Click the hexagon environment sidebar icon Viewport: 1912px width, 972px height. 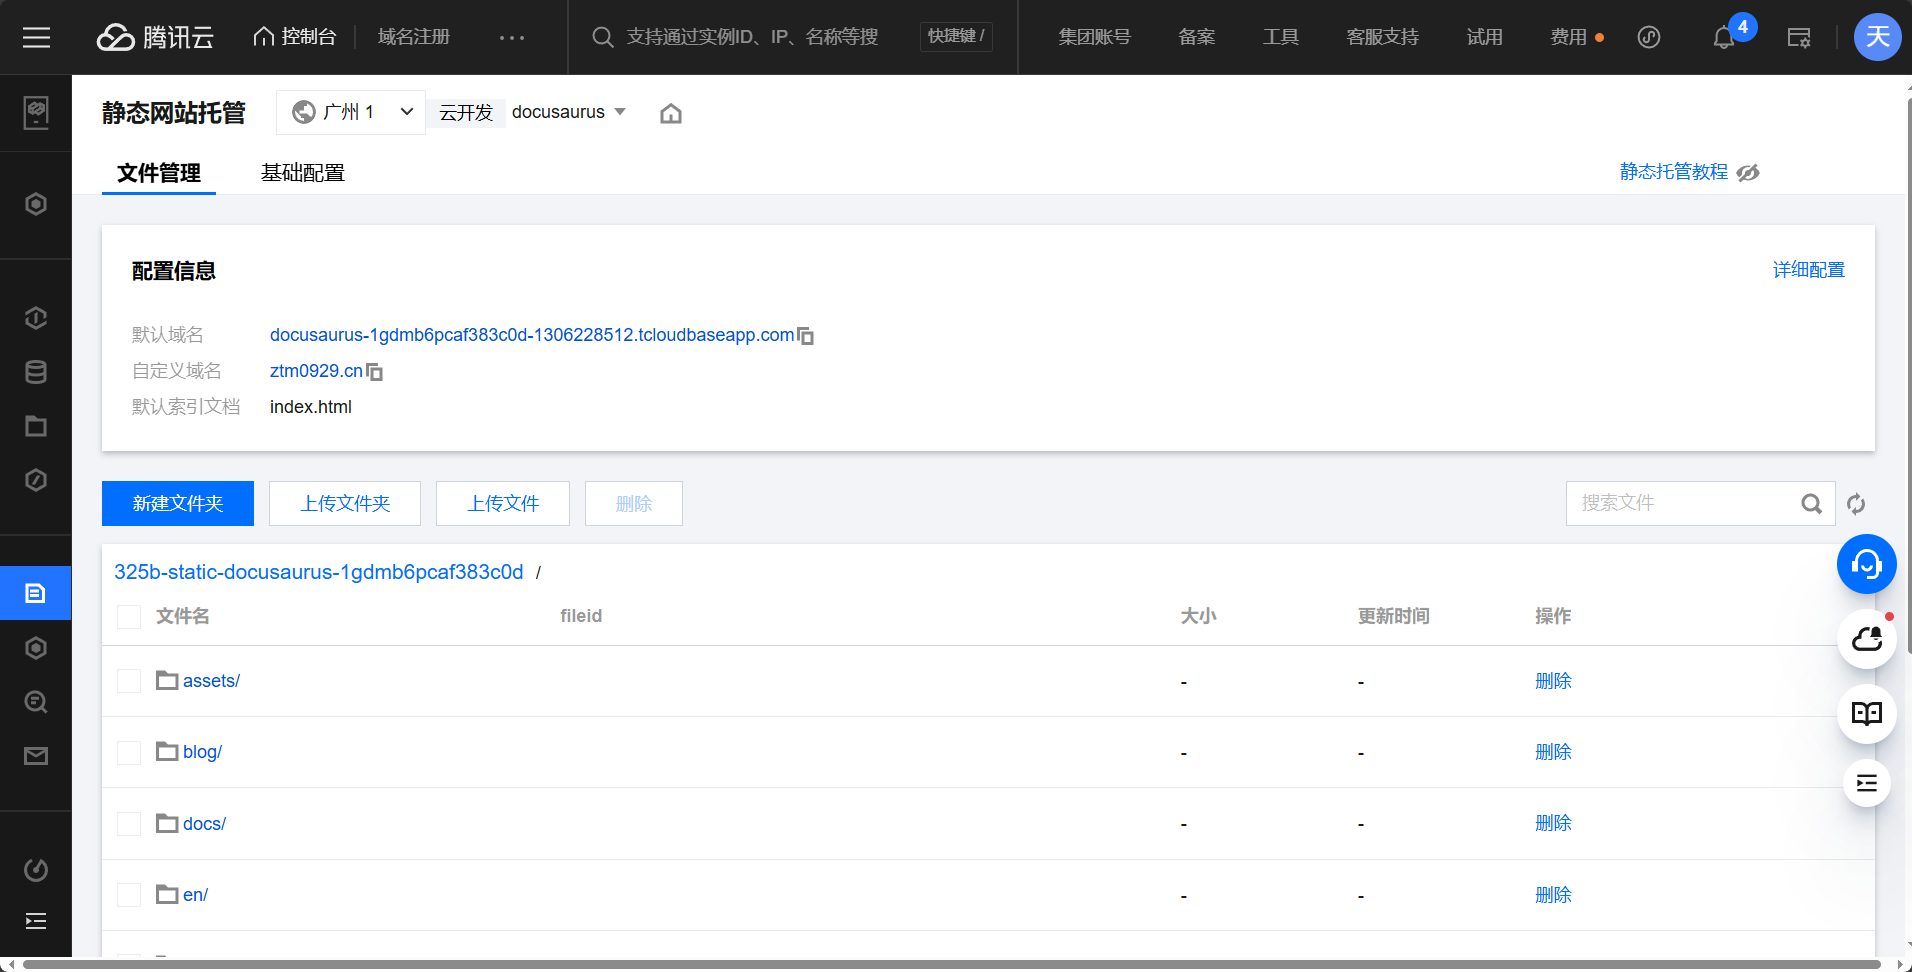[x=36, y=204]
